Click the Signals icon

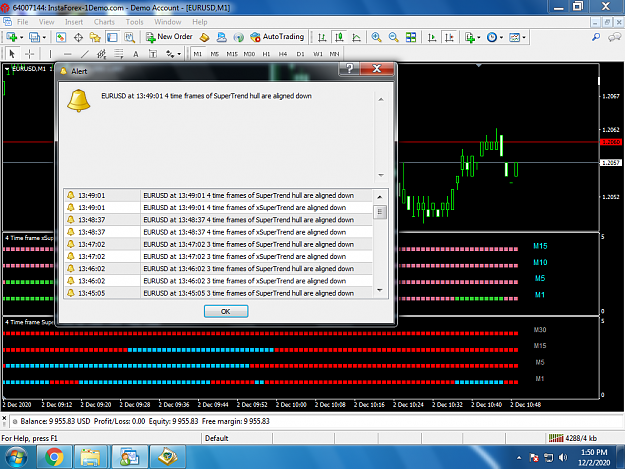[x=238, y=37]
